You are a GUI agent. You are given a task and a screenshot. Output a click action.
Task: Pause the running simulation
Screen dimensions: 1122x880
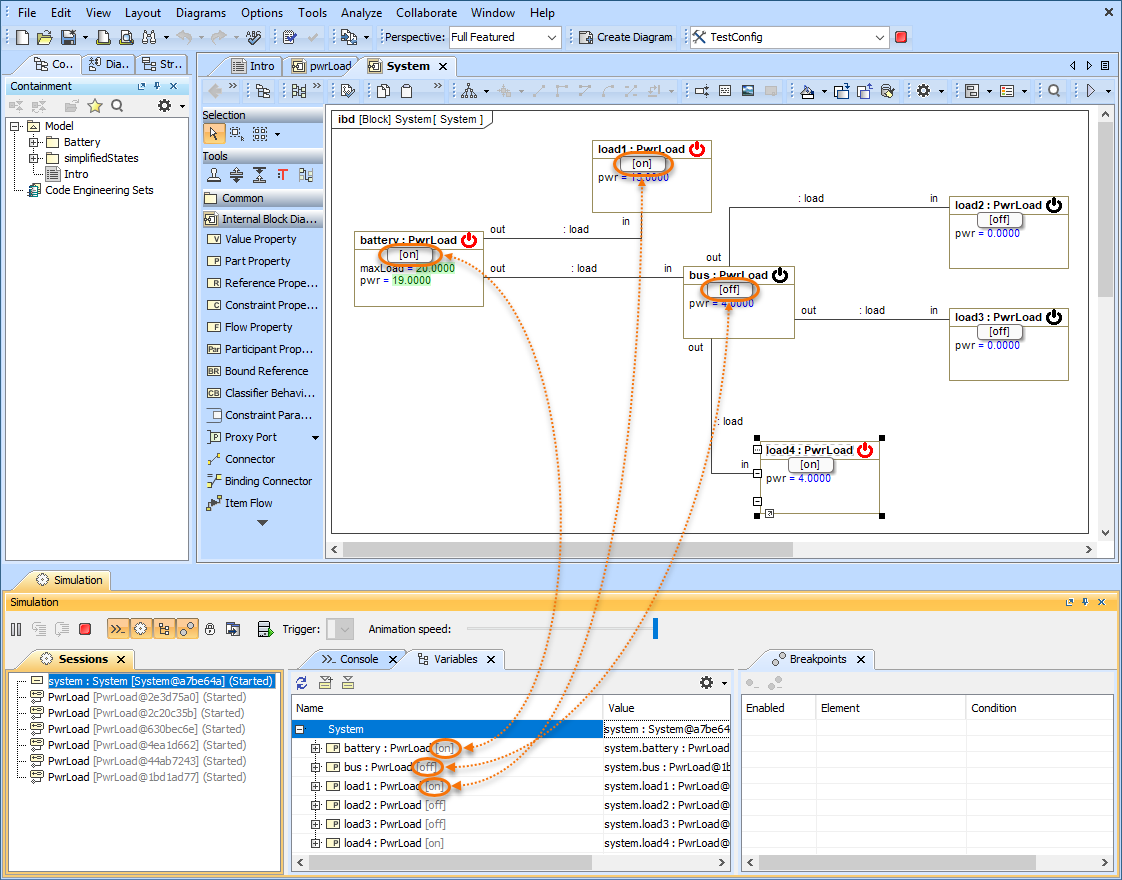pyautogui.click(x=16, y=629)
